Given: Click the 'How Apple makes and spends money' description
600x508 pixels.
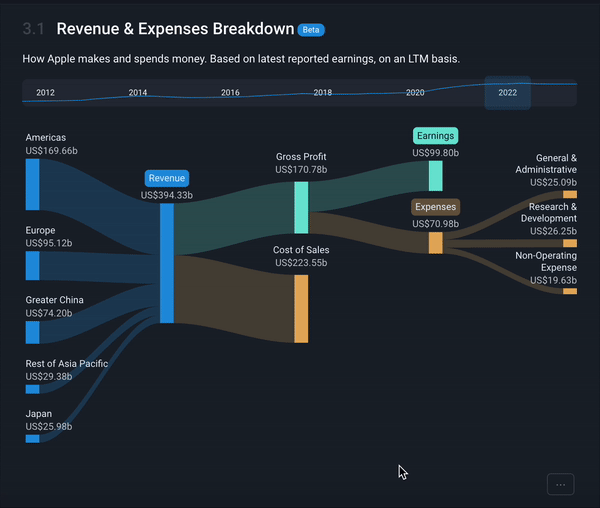Looking at the screenshot, I should (x=241, y=59).
